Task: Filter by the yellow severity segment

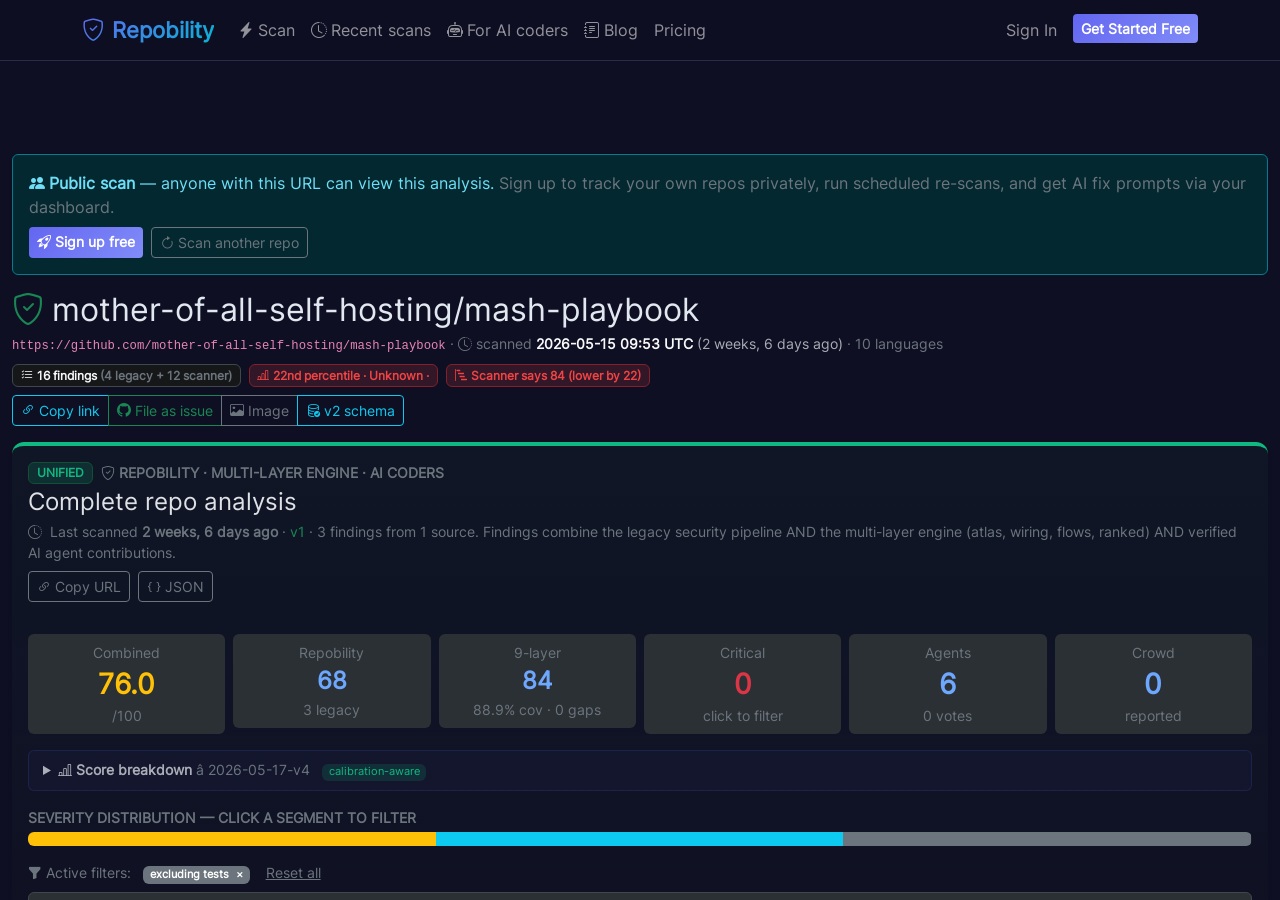Action: click(x=232, y=839)
